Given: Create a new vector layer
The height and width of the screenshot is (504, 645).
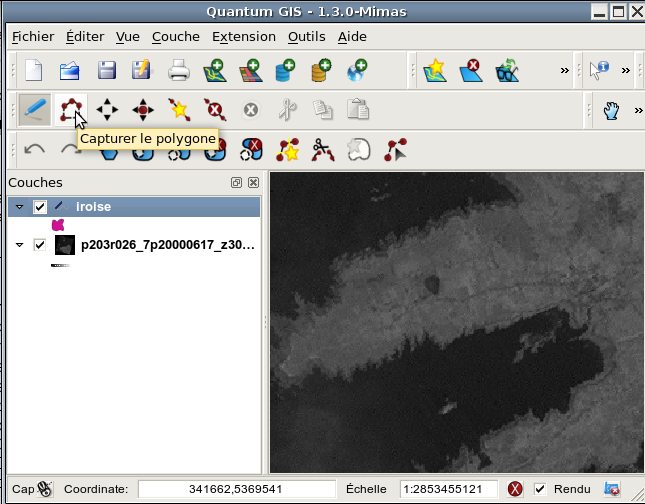Looking at the screenshot, I should tap(435, 70).
